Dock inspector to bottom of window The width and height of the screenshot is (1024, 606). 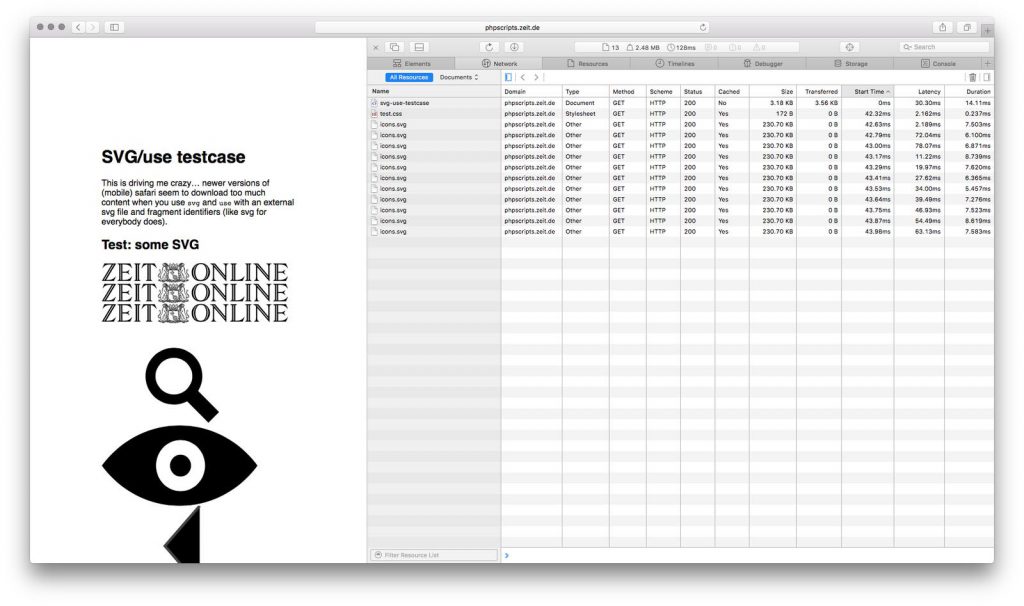pos(419,47)
